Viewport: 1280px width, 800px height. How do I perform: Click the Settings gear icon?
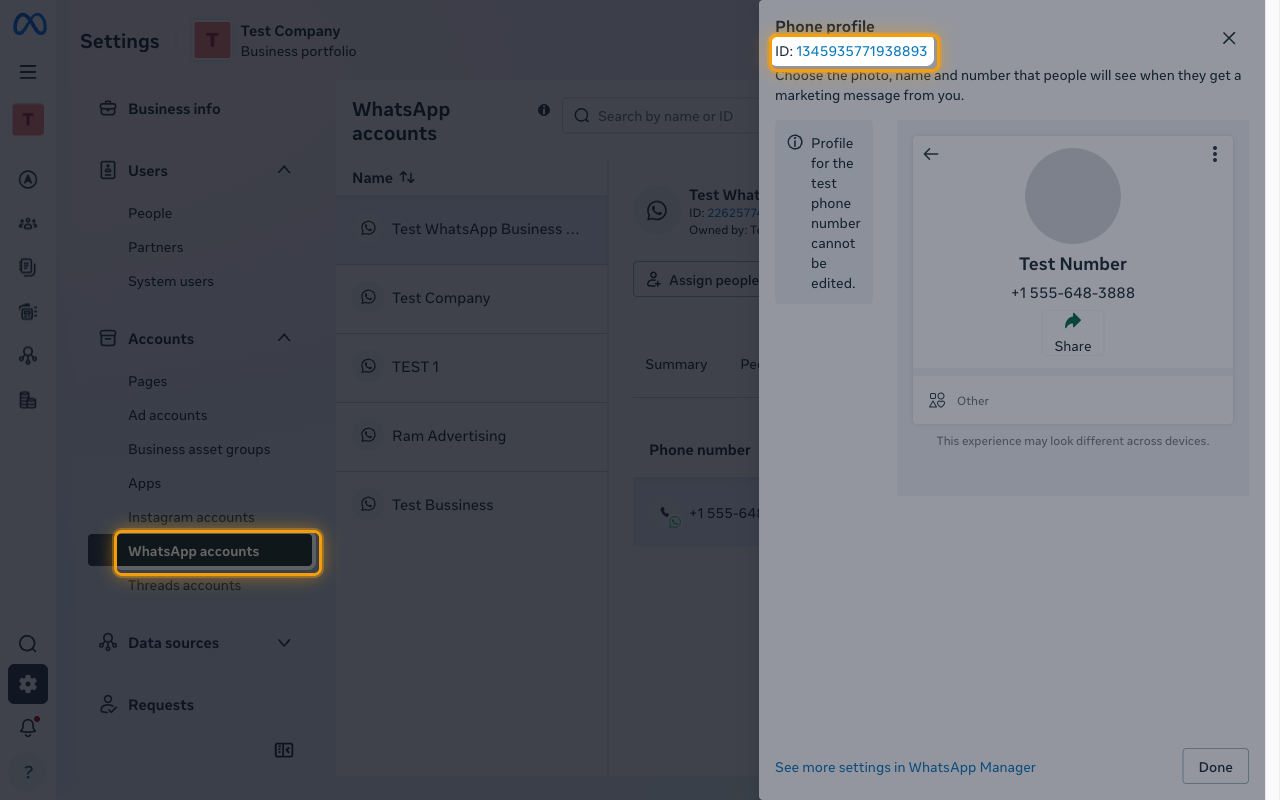28,684
